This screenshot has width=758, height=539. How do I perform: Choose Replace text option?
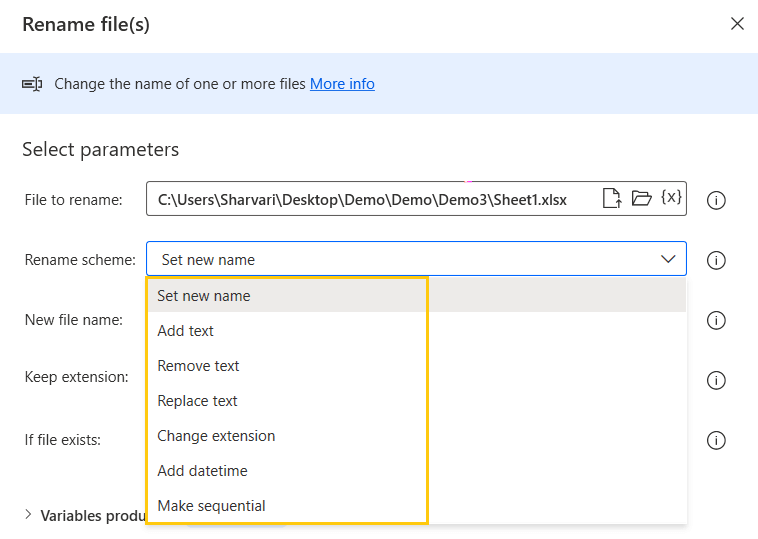416,401
